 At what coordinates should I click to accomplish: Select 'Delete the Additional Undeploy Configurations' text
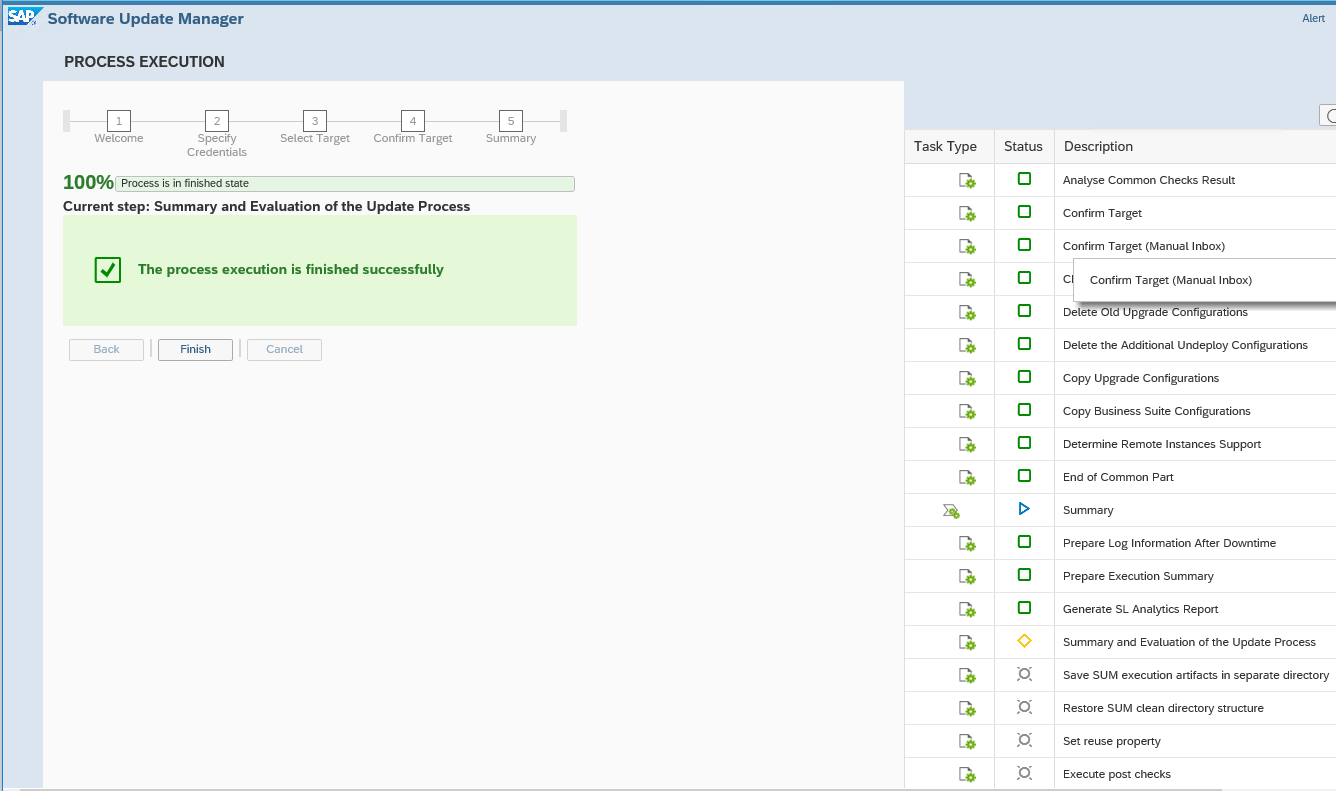pos(1185,346)
